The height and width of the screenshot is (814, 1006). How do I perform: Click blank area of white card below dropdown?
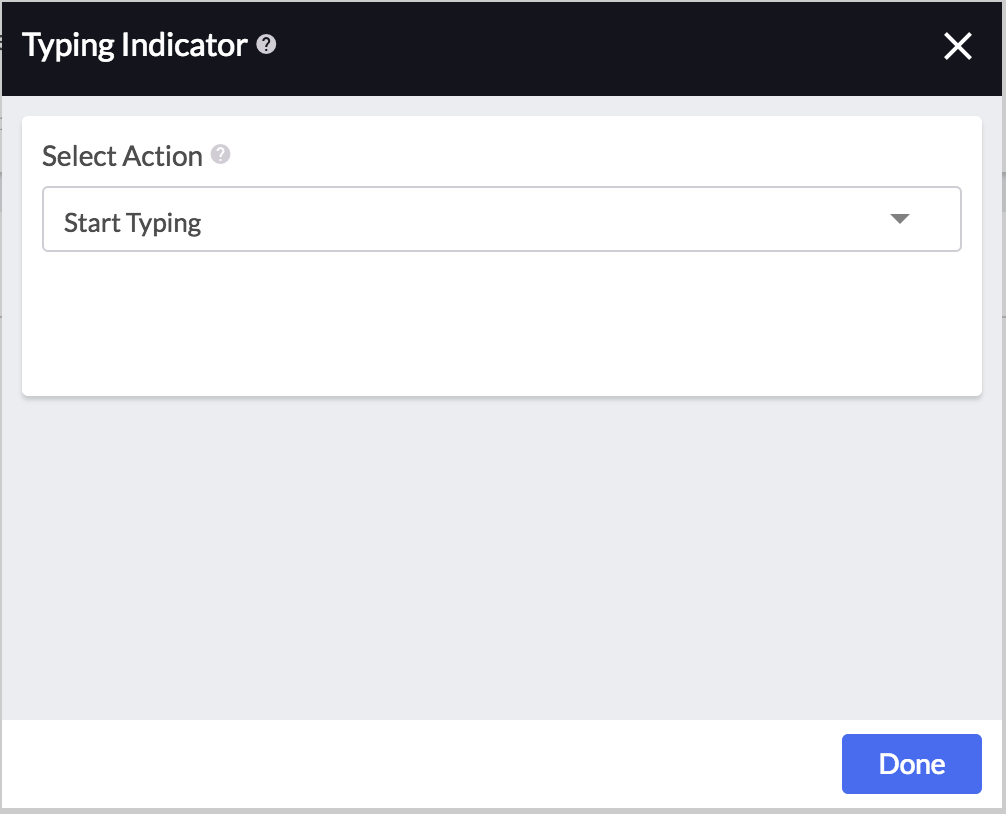point(502,324)
